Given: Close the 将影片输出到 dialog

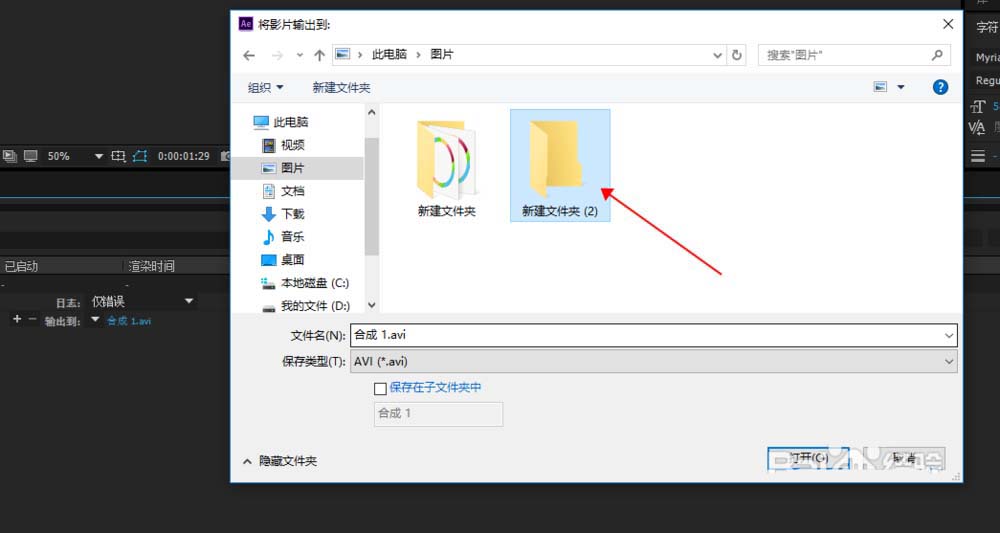Looking at the screenshot, I should (948, 24).
